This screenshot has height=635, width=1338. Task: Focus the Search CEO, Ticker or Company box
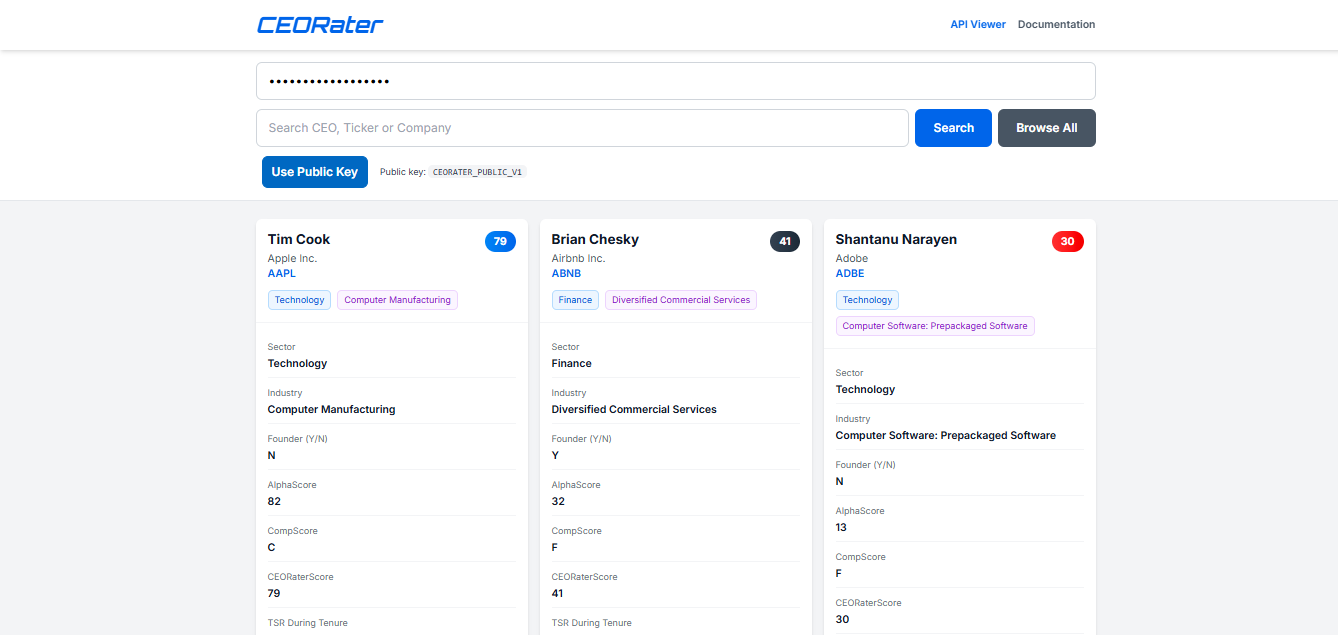point(582,128)
